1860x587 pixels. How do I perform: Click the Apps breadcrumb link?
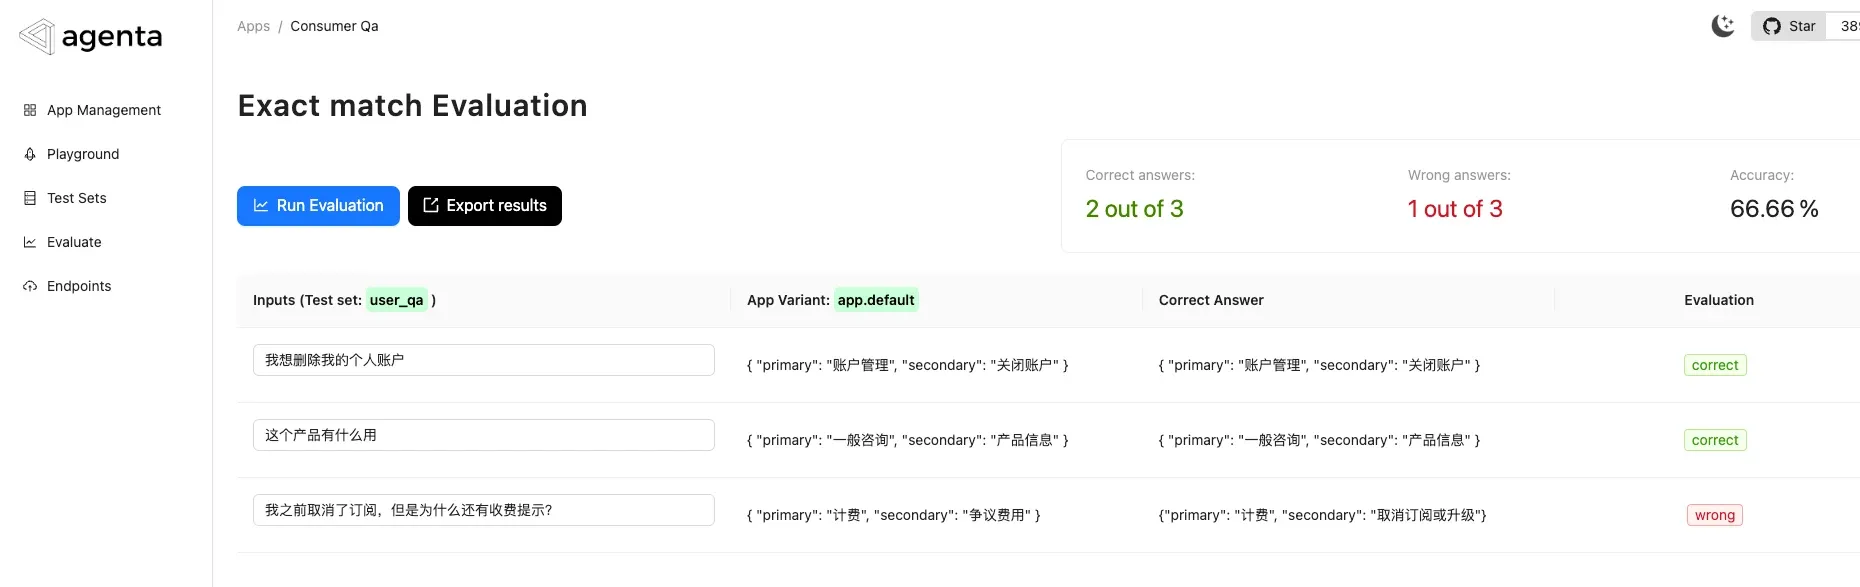point(253,26)
